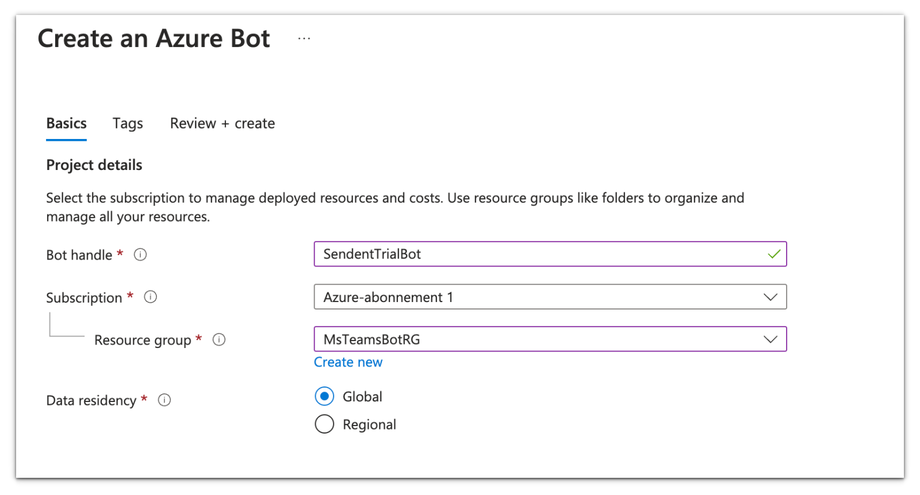The width and height of the screenshot is (920, 495).
Task: Click the Bot handle field label
Action: click(x=79, y=255)
